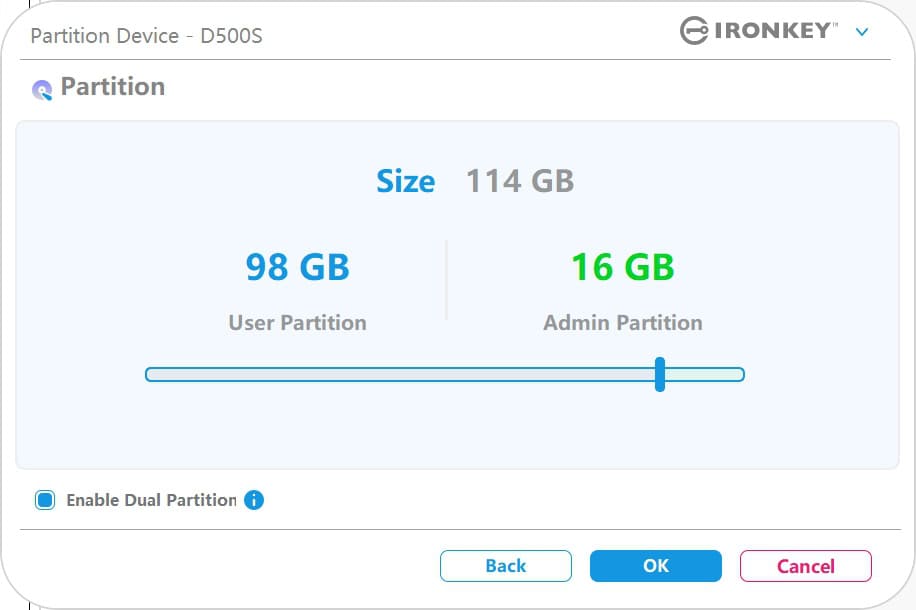This screenshot has width=916, height=610.
Task: Confirm the partition with the OK button
Action: click(x=655, y=566)
